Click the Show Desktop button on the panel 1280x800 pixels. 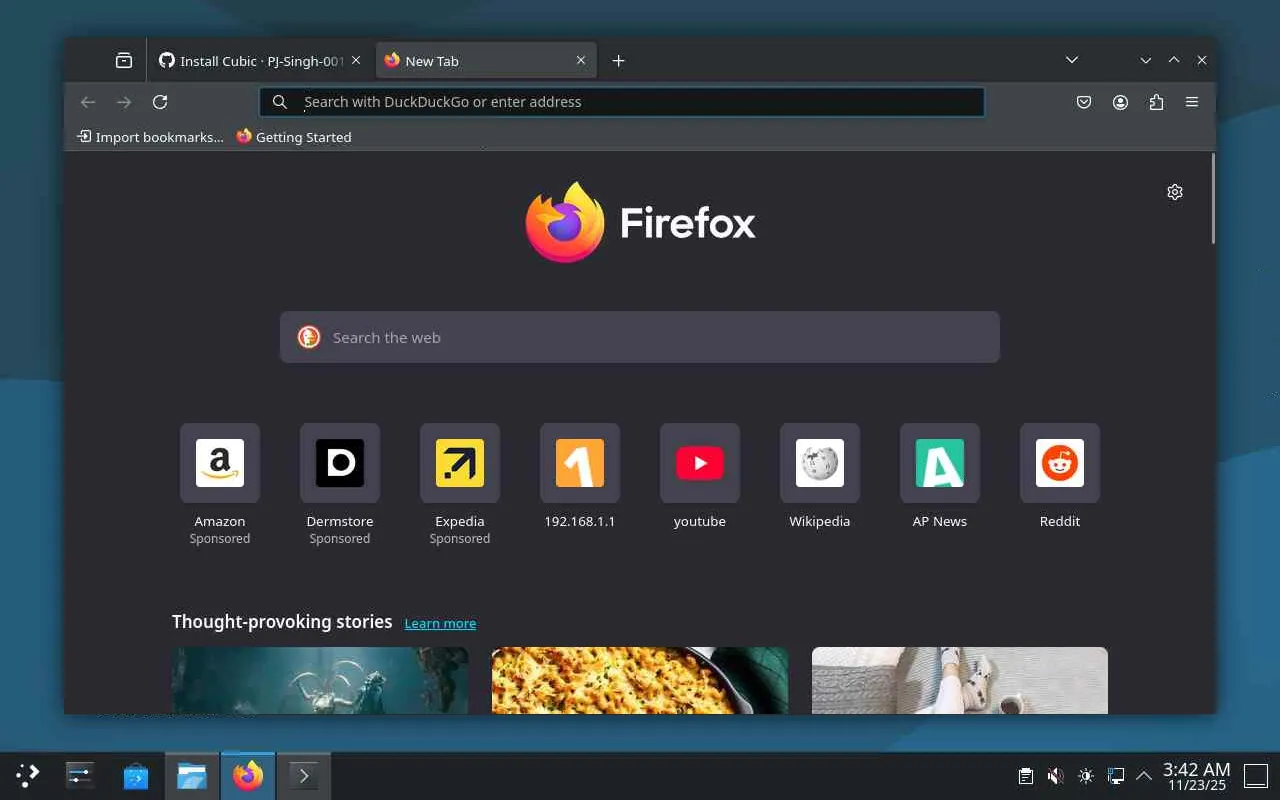(x=1255, y=776)
